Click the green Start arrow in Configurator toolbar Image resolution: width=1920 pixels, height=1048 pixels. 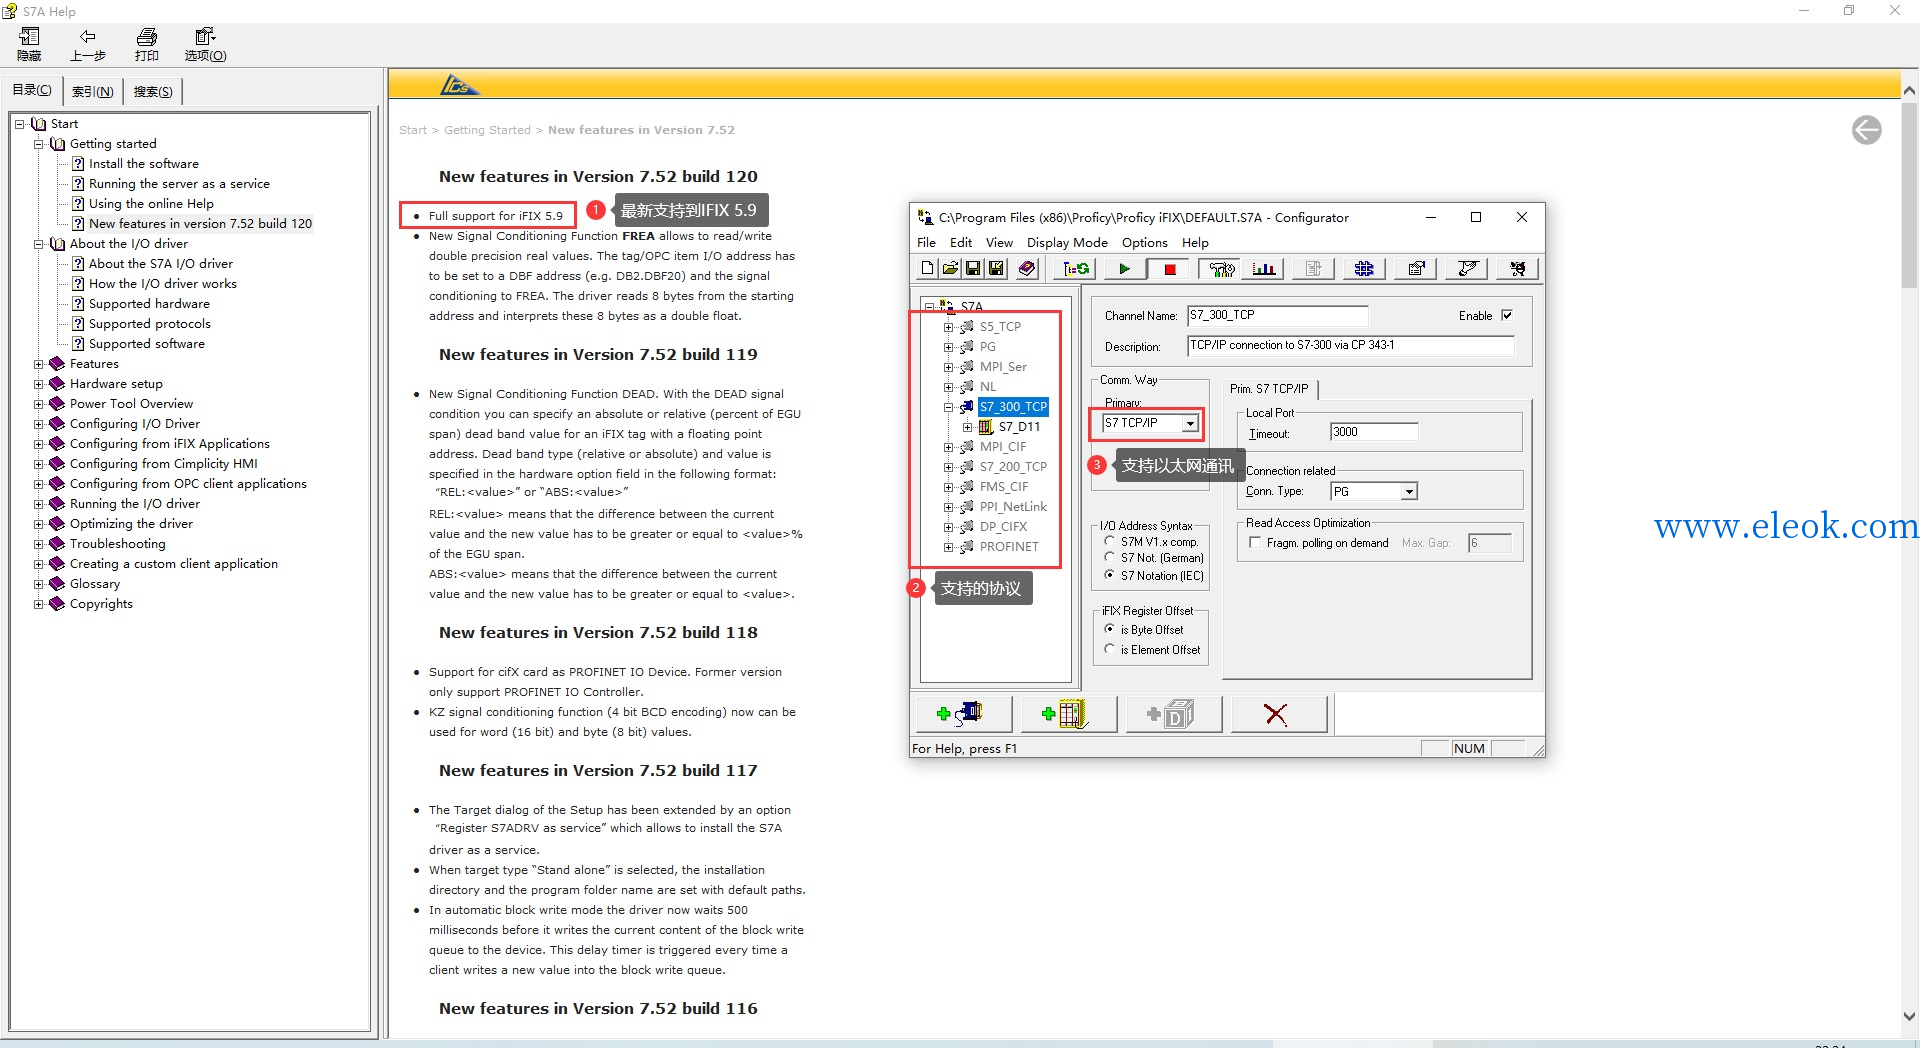[1124, 268]
